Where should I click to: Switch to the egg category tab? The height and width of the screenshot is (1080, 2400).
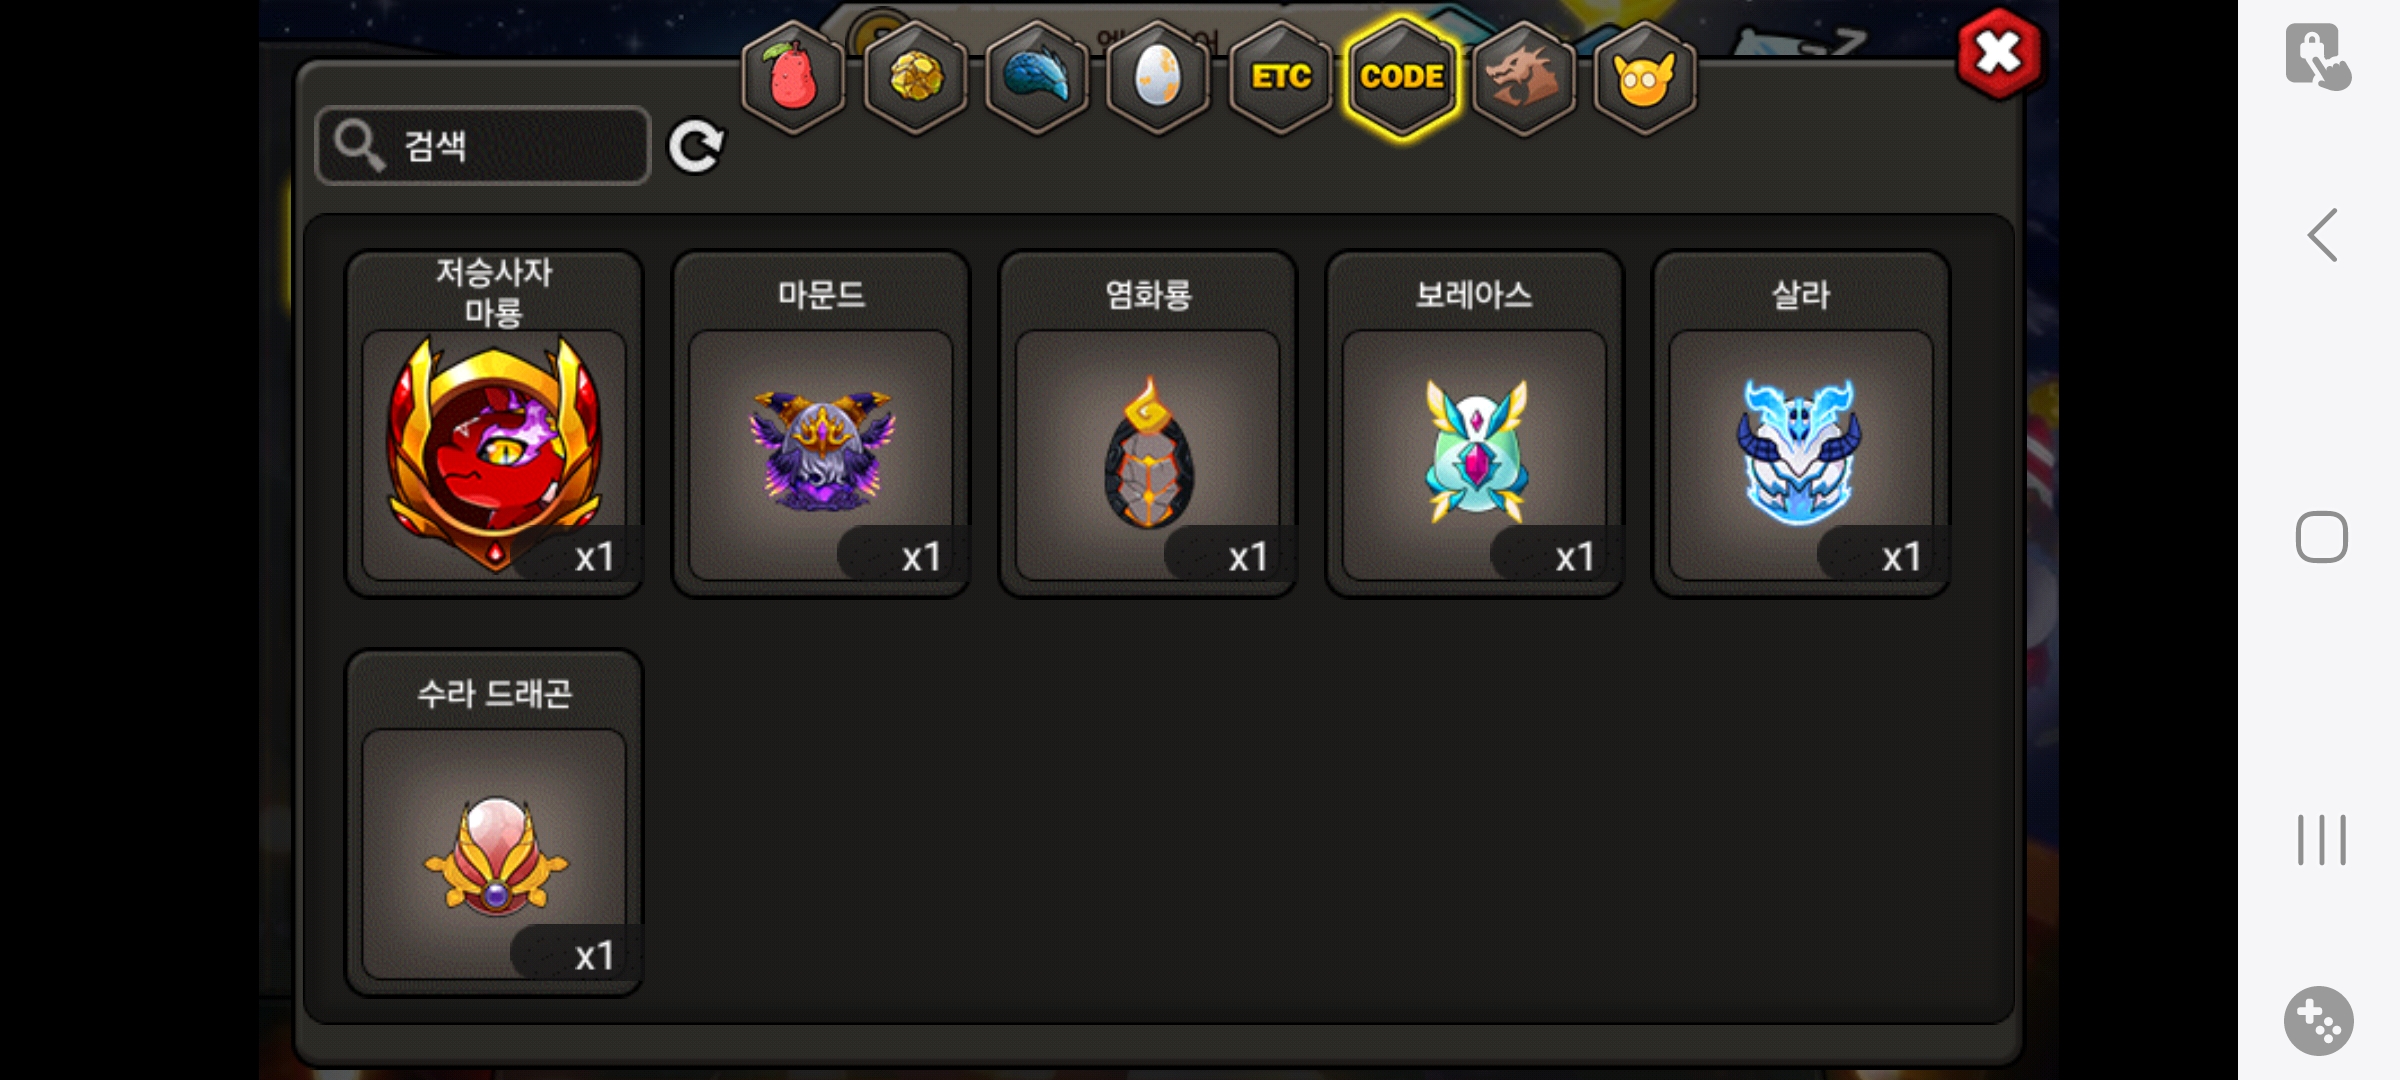(1158, 77)
